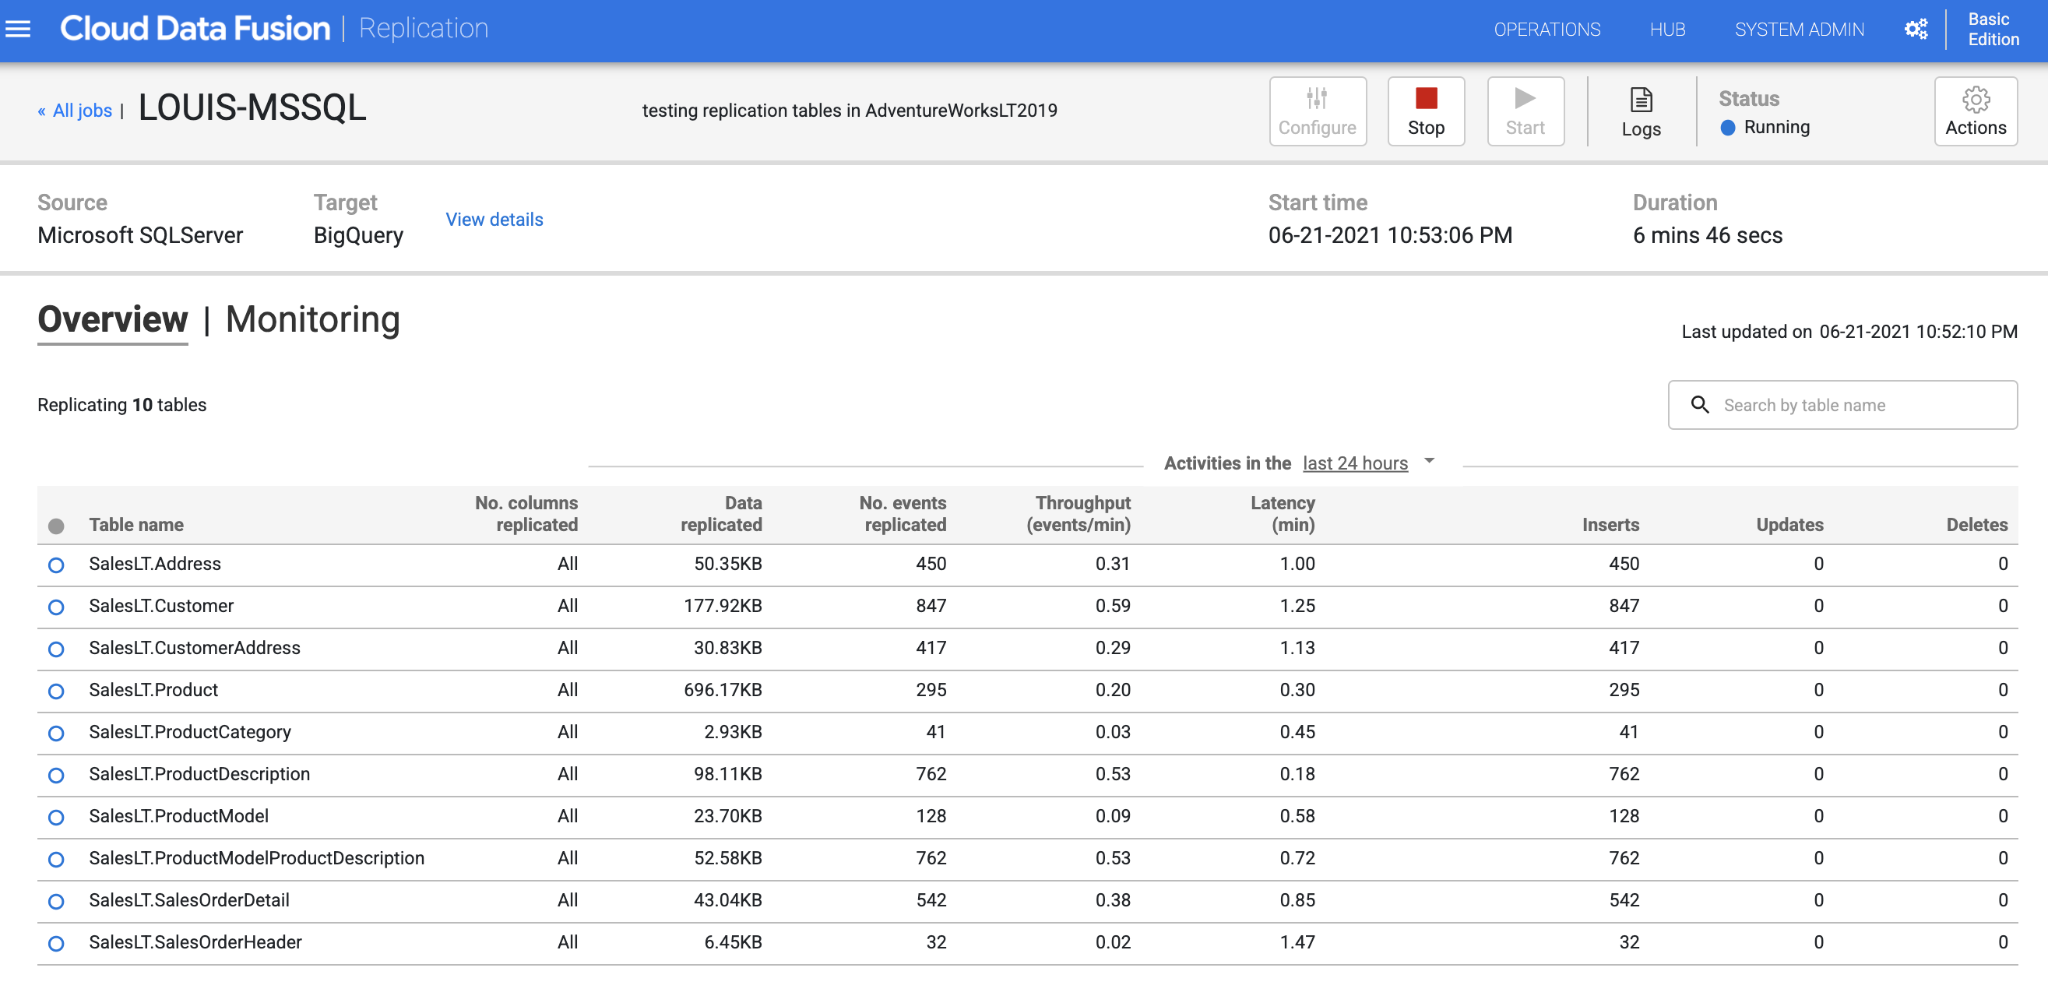The image size is (2048, 989).
Task: Switch to the Monitoring tab
Action: tap(313, 320)
